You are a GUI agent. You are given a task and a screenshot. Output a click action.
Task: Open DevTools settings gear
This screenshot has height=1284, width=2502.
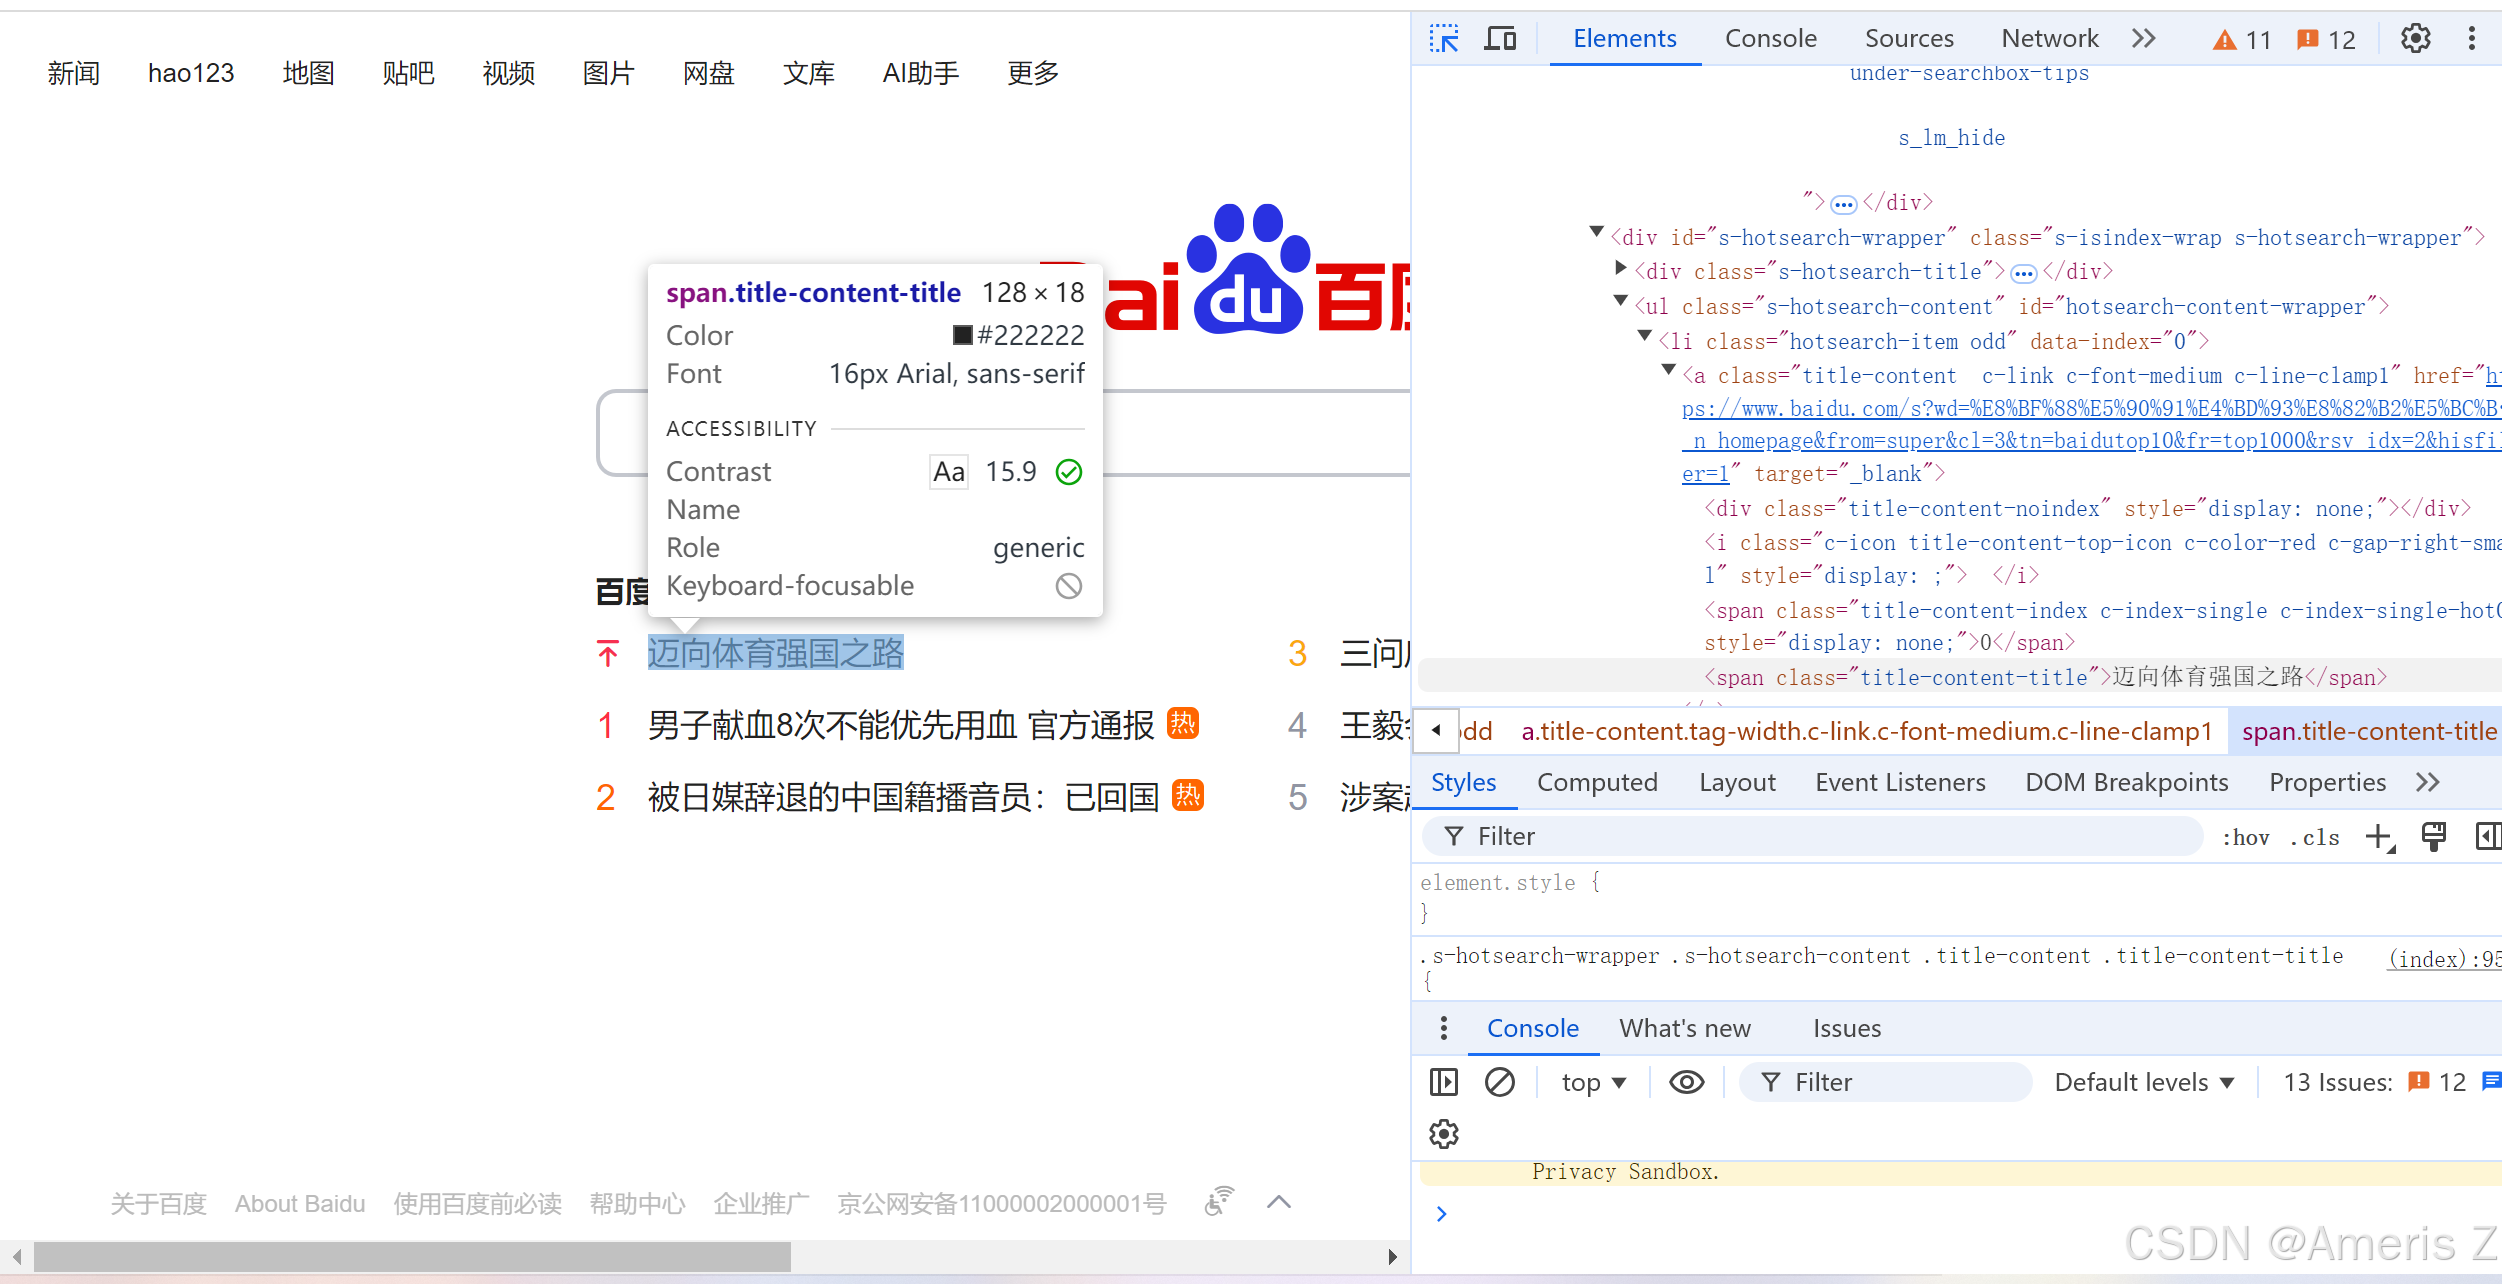pos(2415,39)
